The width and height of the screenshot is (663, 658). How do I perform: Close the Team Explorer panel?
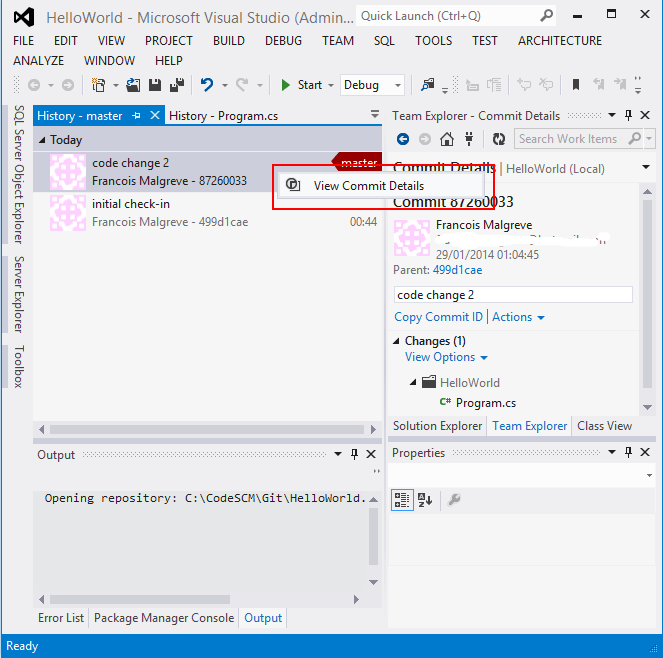pos(645,115)
